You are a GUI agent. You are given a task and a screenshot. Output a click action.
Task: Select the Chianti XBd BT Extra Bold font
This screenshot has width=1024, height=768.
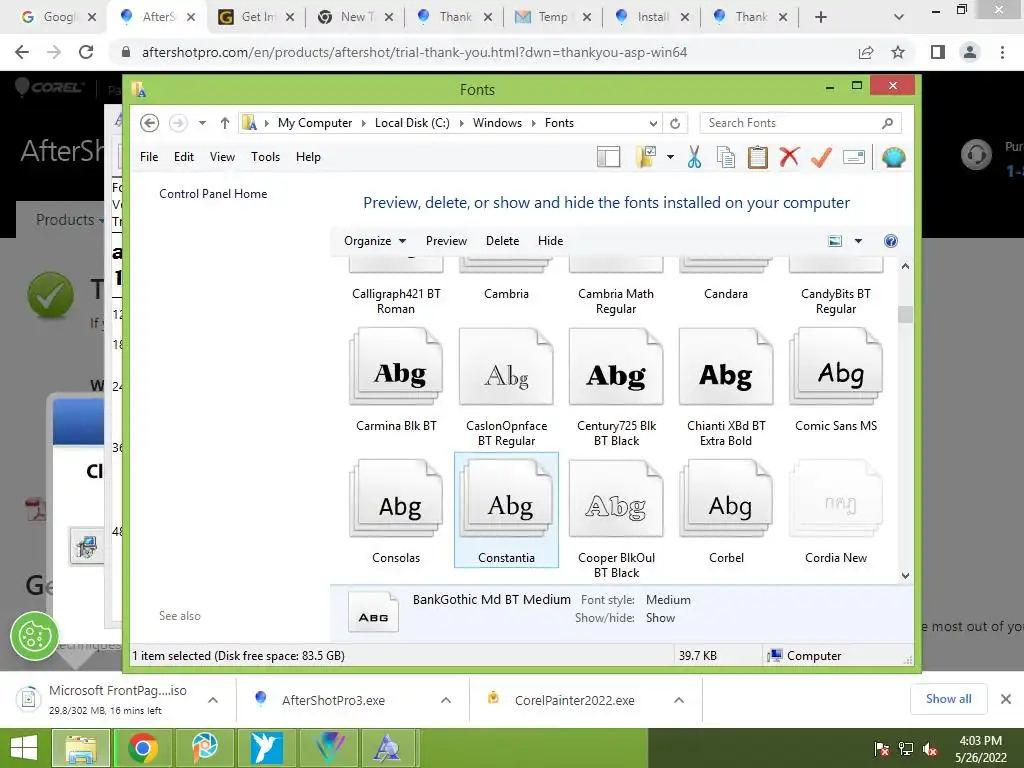coord(726,387)
